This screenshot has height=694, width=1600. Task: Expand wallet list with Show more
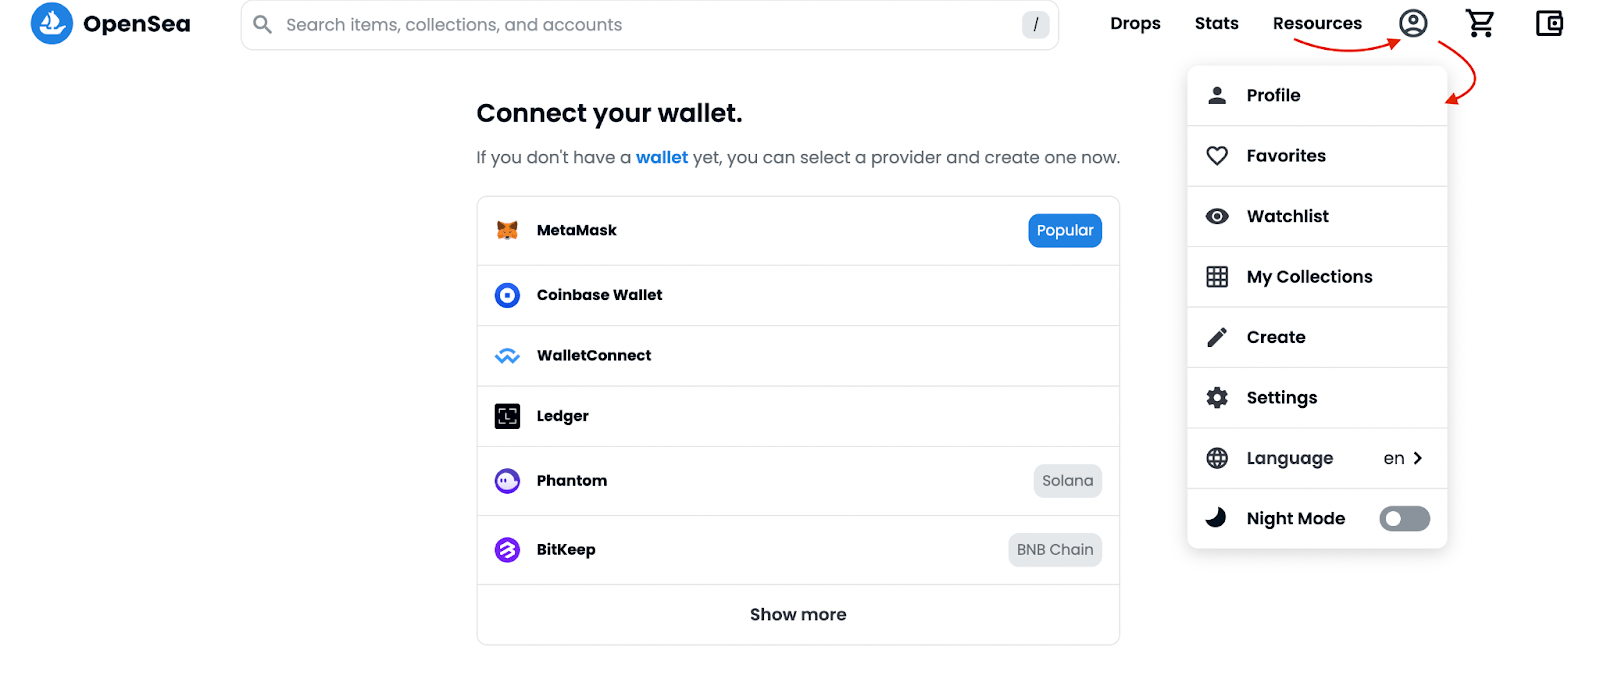coord(798,614)
